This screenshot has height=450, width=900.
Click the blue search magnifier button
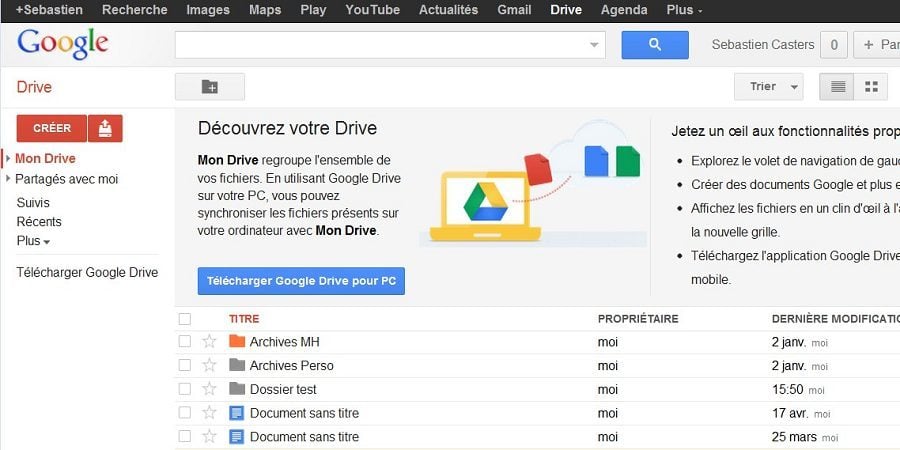pyautogui.click(x=655, y=45)
